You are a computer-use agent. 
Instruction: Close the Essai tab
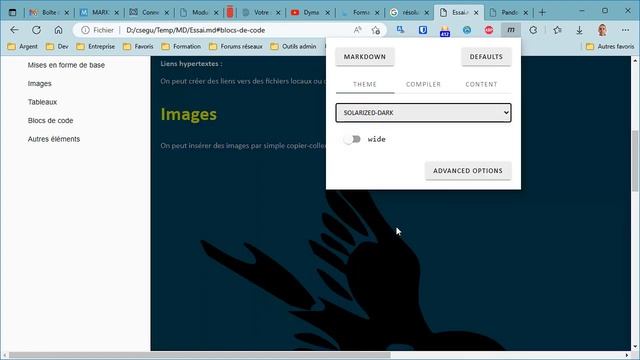tap(476, 13)
